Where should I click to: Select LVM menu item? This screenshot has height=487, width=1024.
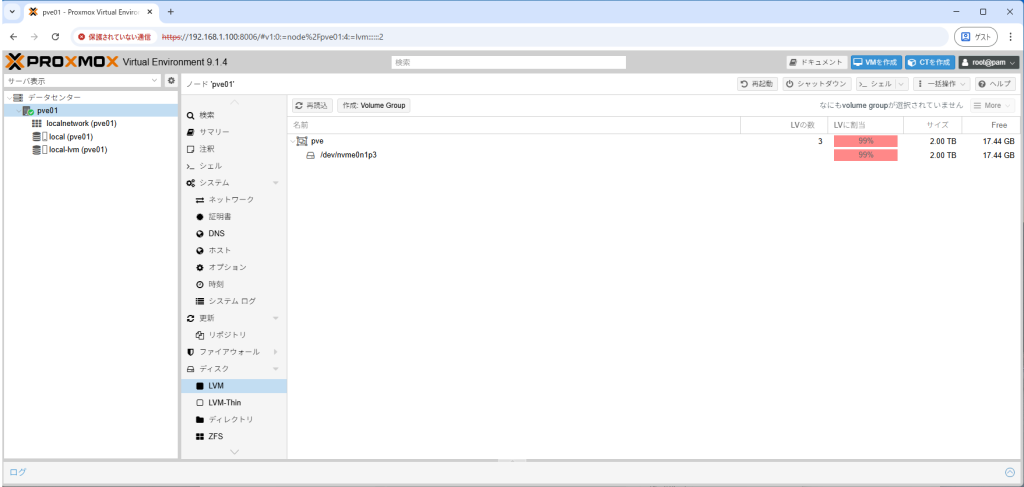click(x=234, y=386)
